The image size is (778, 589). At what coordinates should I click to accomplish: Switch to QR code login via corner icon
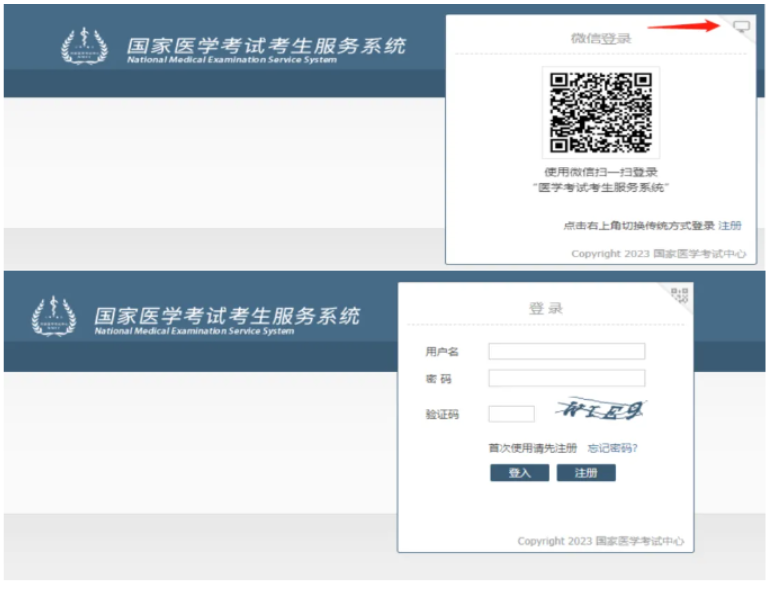[679, 295]
